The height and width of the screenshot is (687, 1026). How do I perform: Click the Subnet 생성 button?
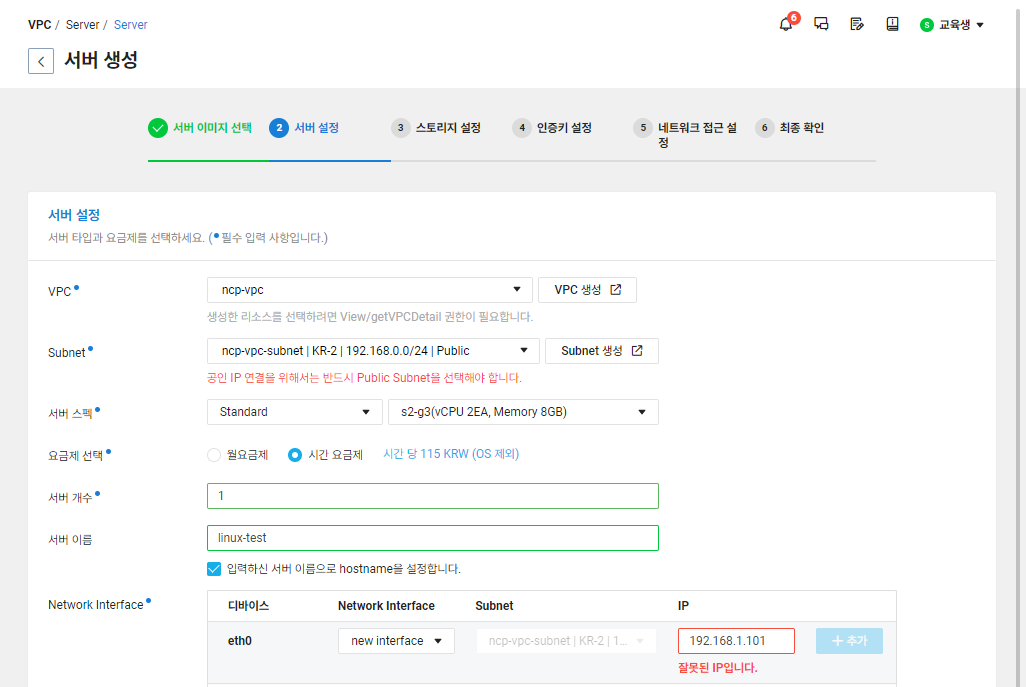pos(601,351)
